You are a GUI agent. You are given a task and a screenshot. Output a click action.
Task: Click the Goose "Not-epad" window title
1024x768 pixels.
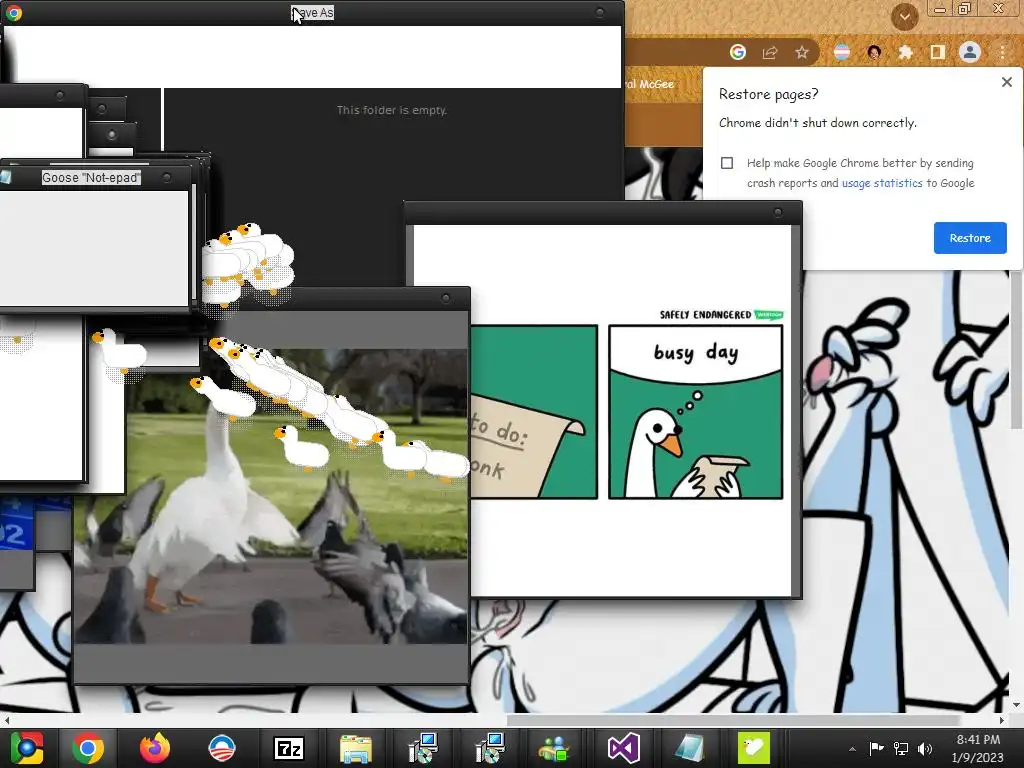pos(91,178)
